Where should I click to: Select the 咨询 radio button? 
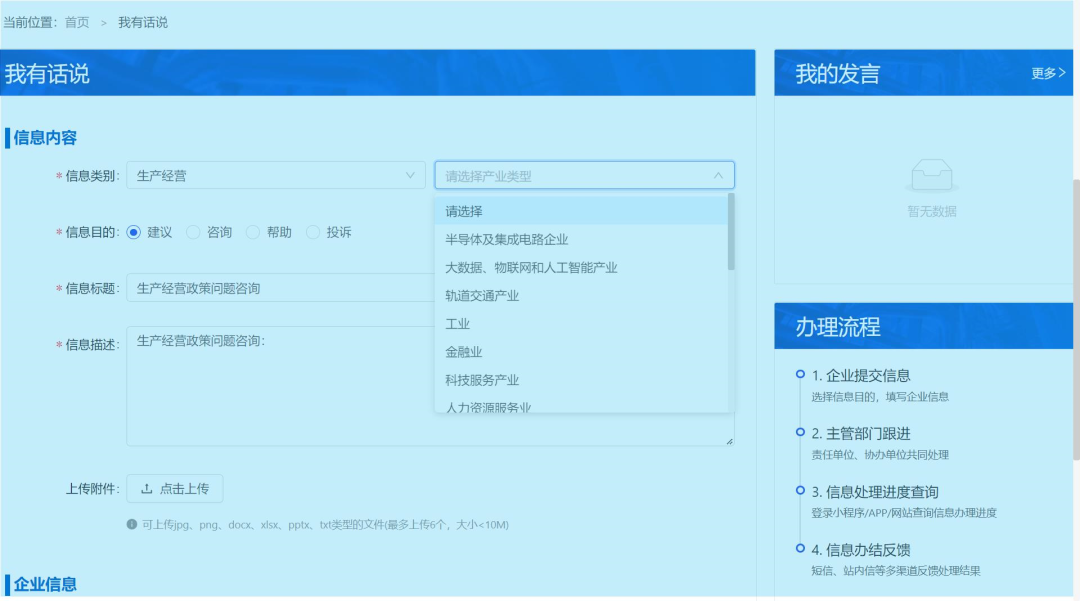[194, 232]
